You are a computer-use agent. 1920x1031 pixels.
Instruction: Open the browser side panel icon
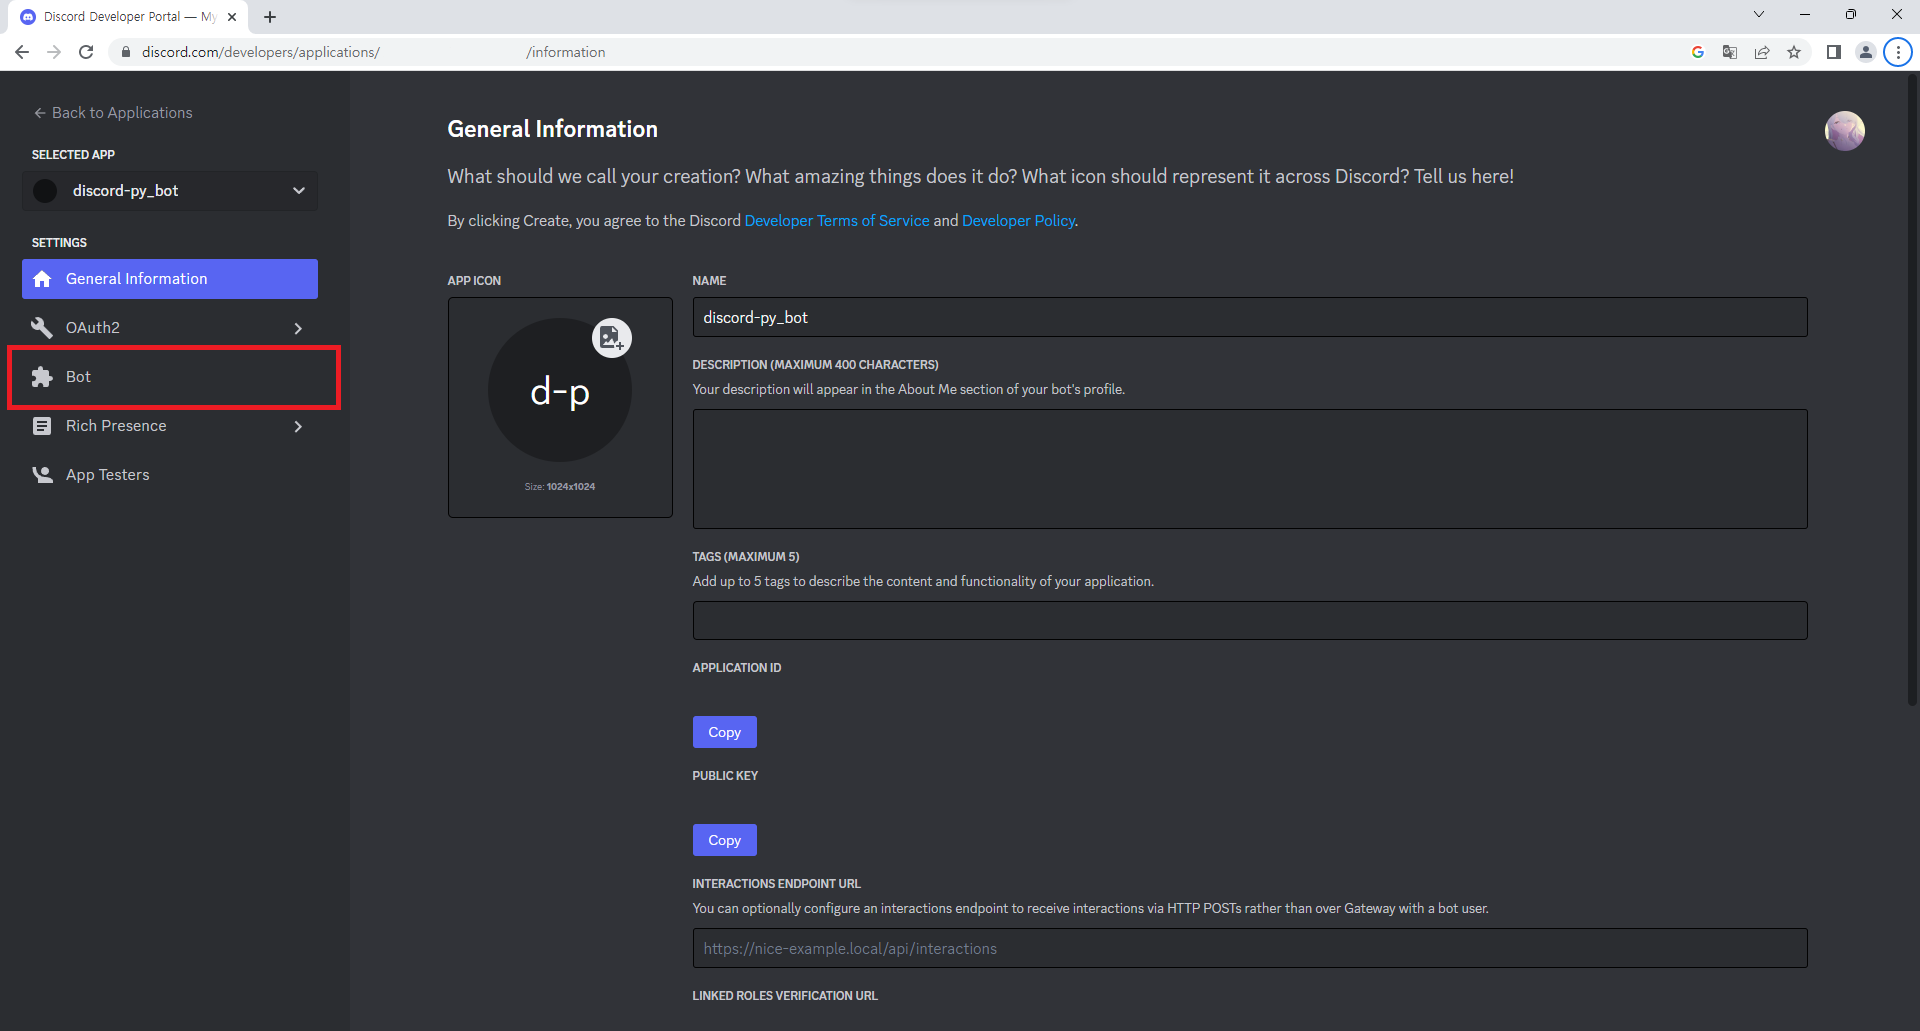click(1833, 52)
